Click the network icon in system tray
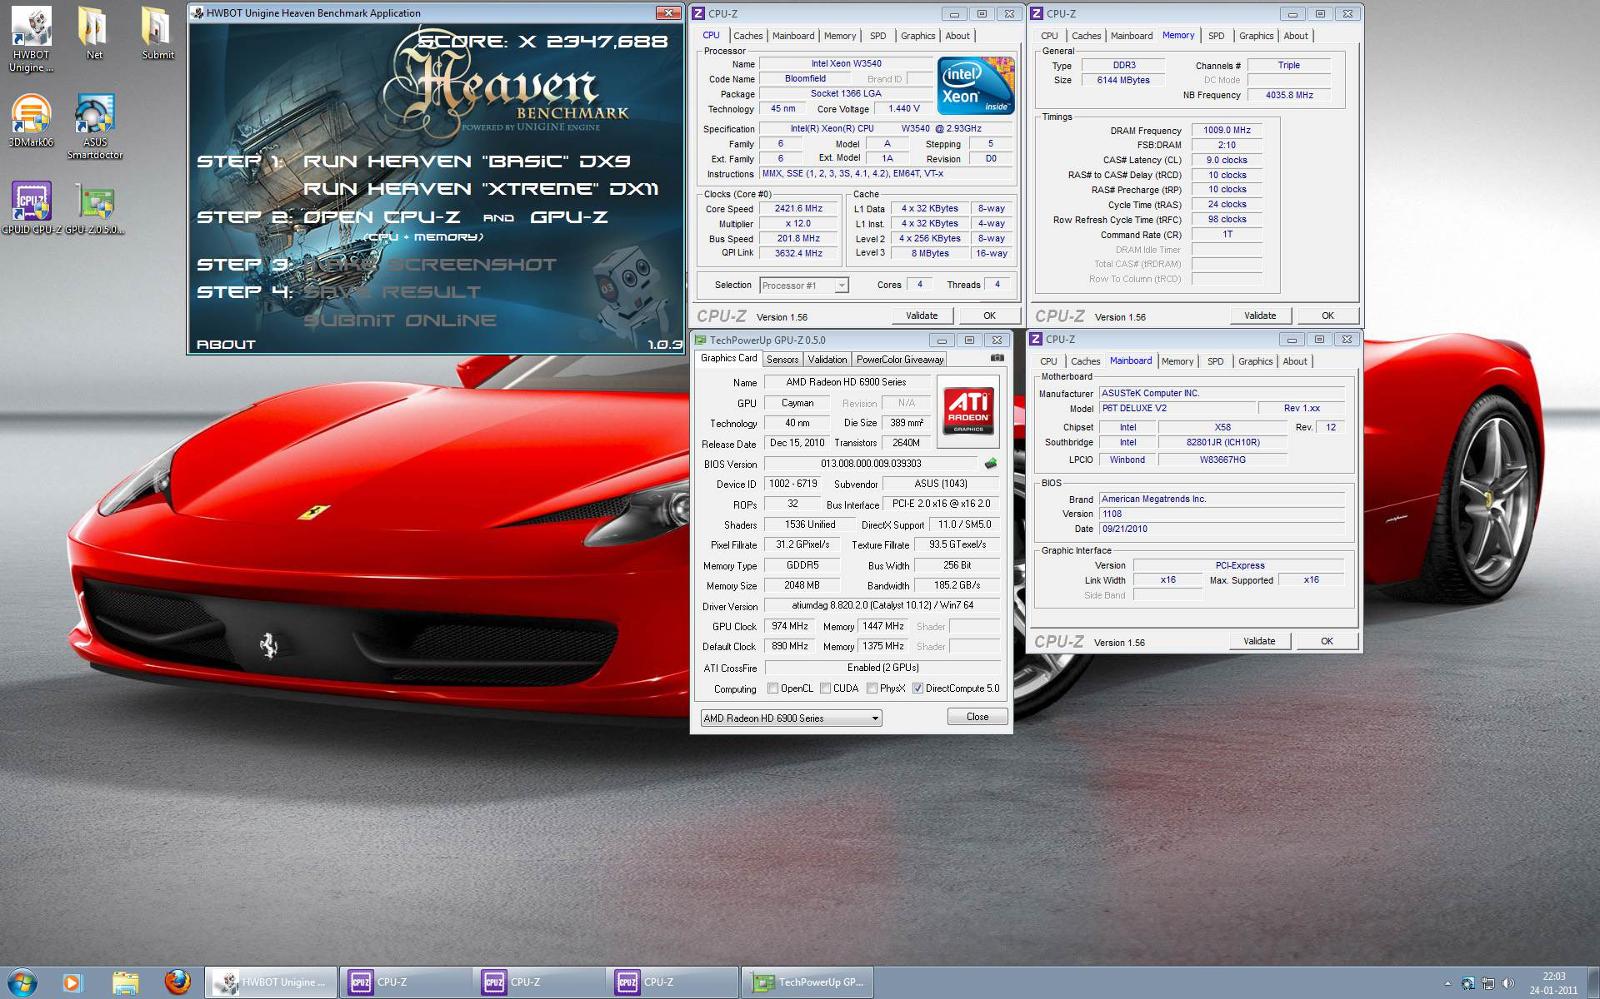 [1488, 983]
